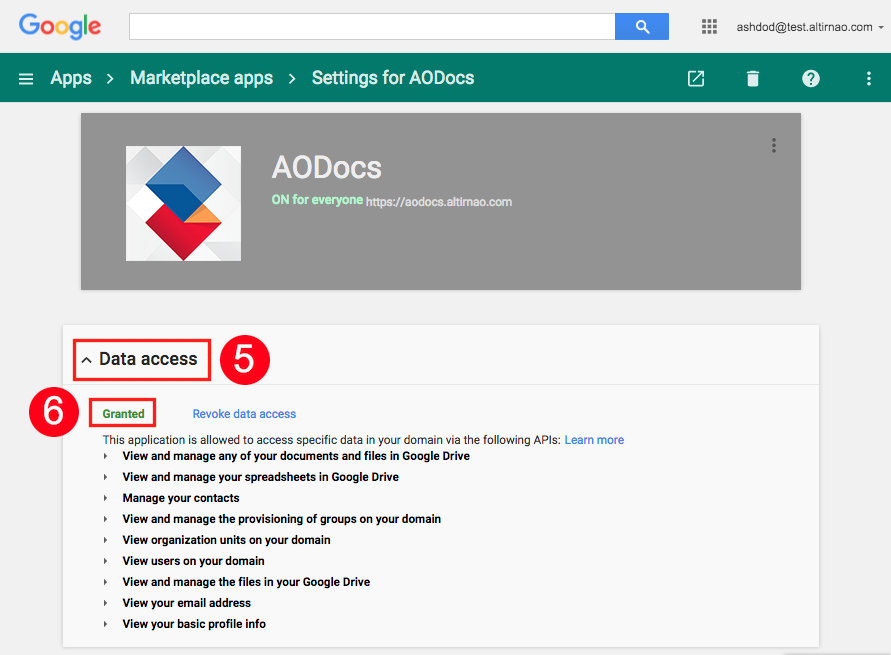Click the Revoke data access link
The height and width of the screenshot is (655, 891).
[x=244, y=414]
